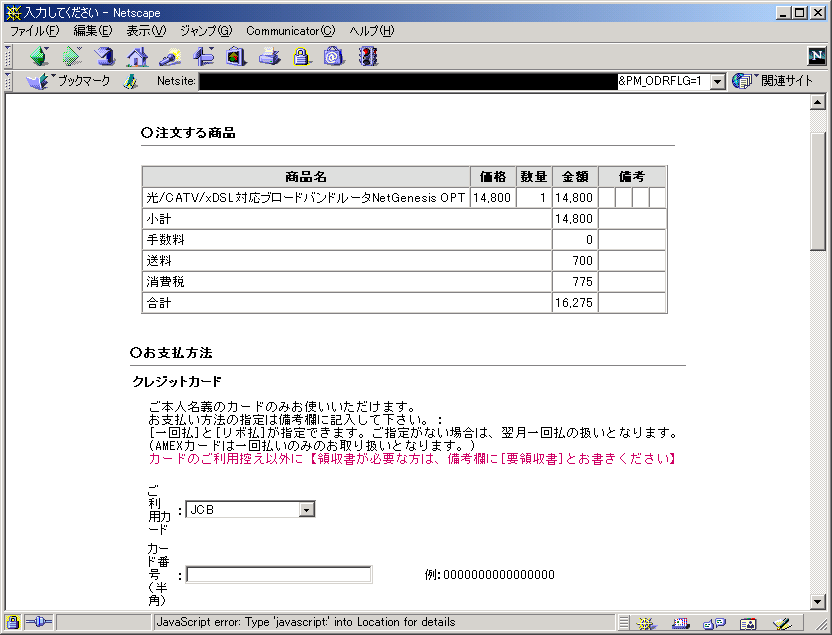
Task: Click the component bar grip handle
Action: (624, 622)
